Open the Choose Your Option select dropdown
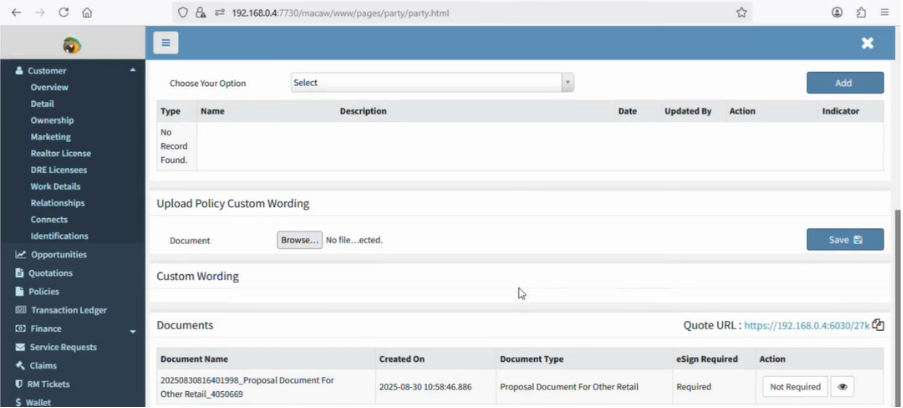This screenshot has width=903, height=408. (432, 83)
